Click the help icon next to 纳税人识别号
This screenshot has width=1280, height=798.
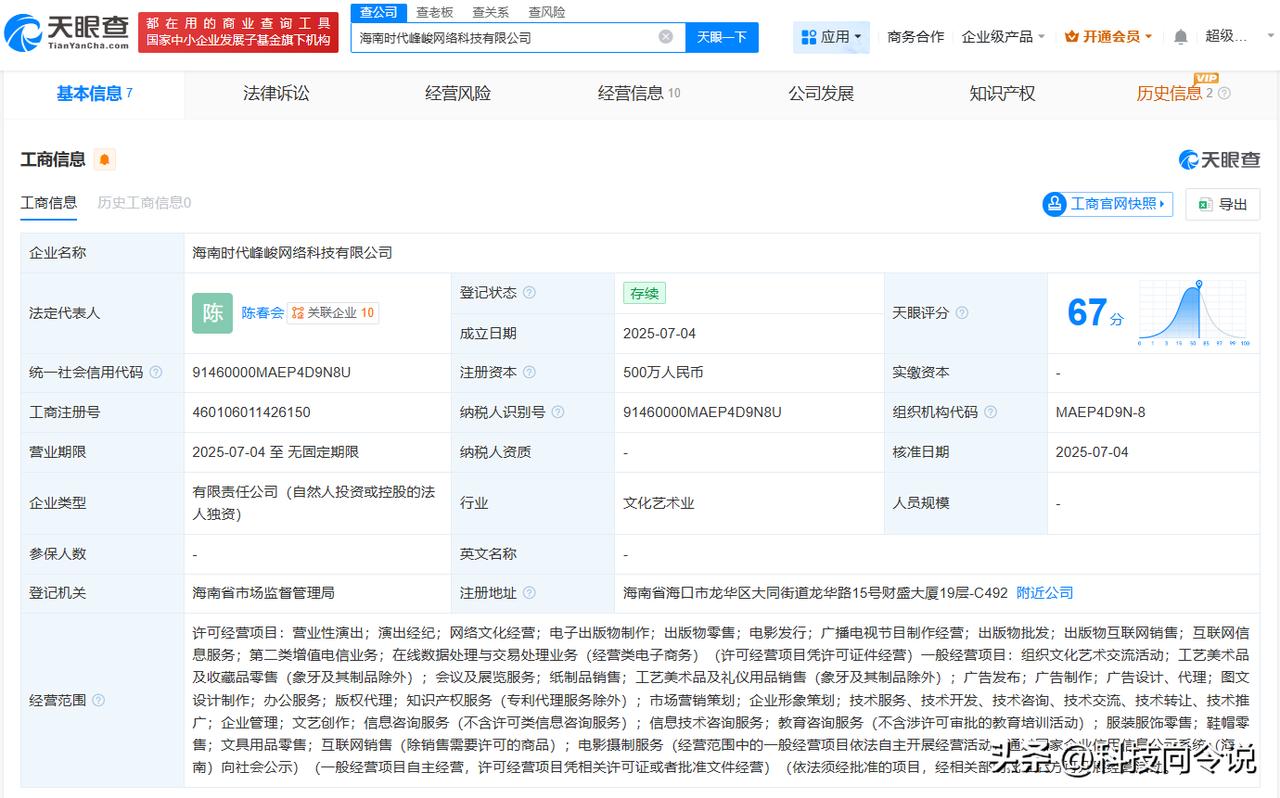click(x=558, y=412)
